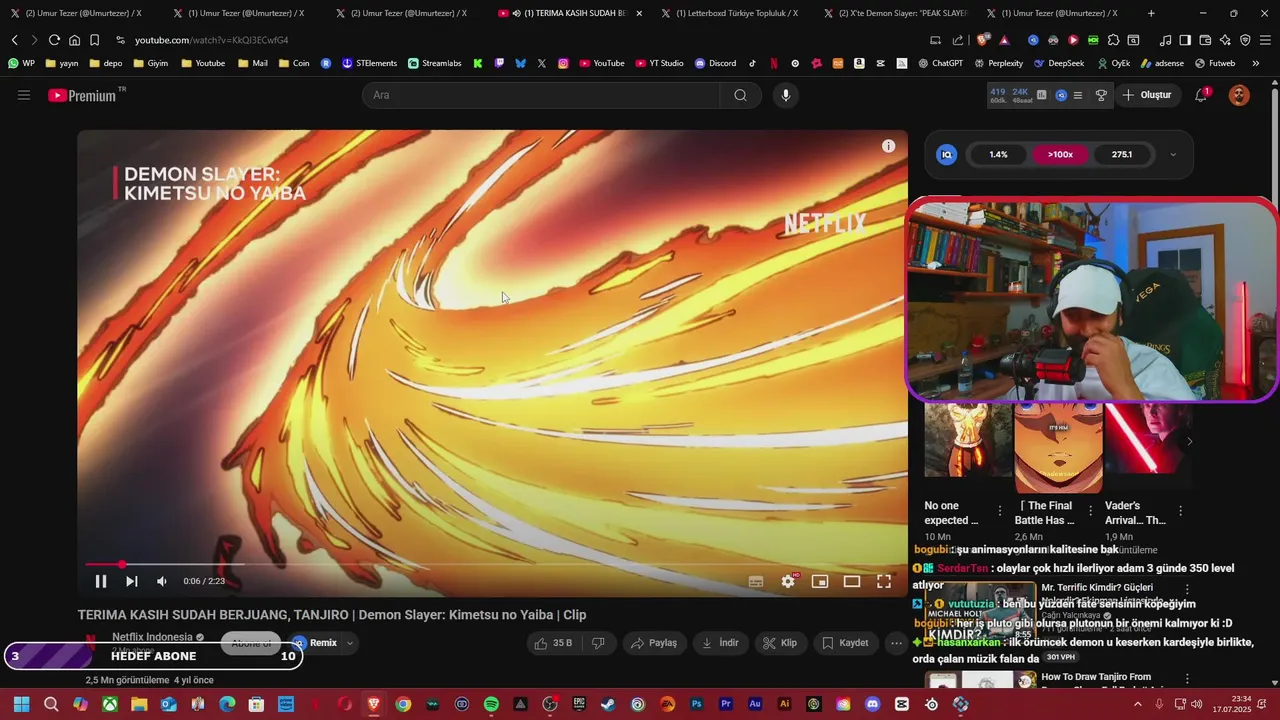The image size is (1280, 720).
Task: Open the ChatGPT bookmark
Action: [940, 63]
